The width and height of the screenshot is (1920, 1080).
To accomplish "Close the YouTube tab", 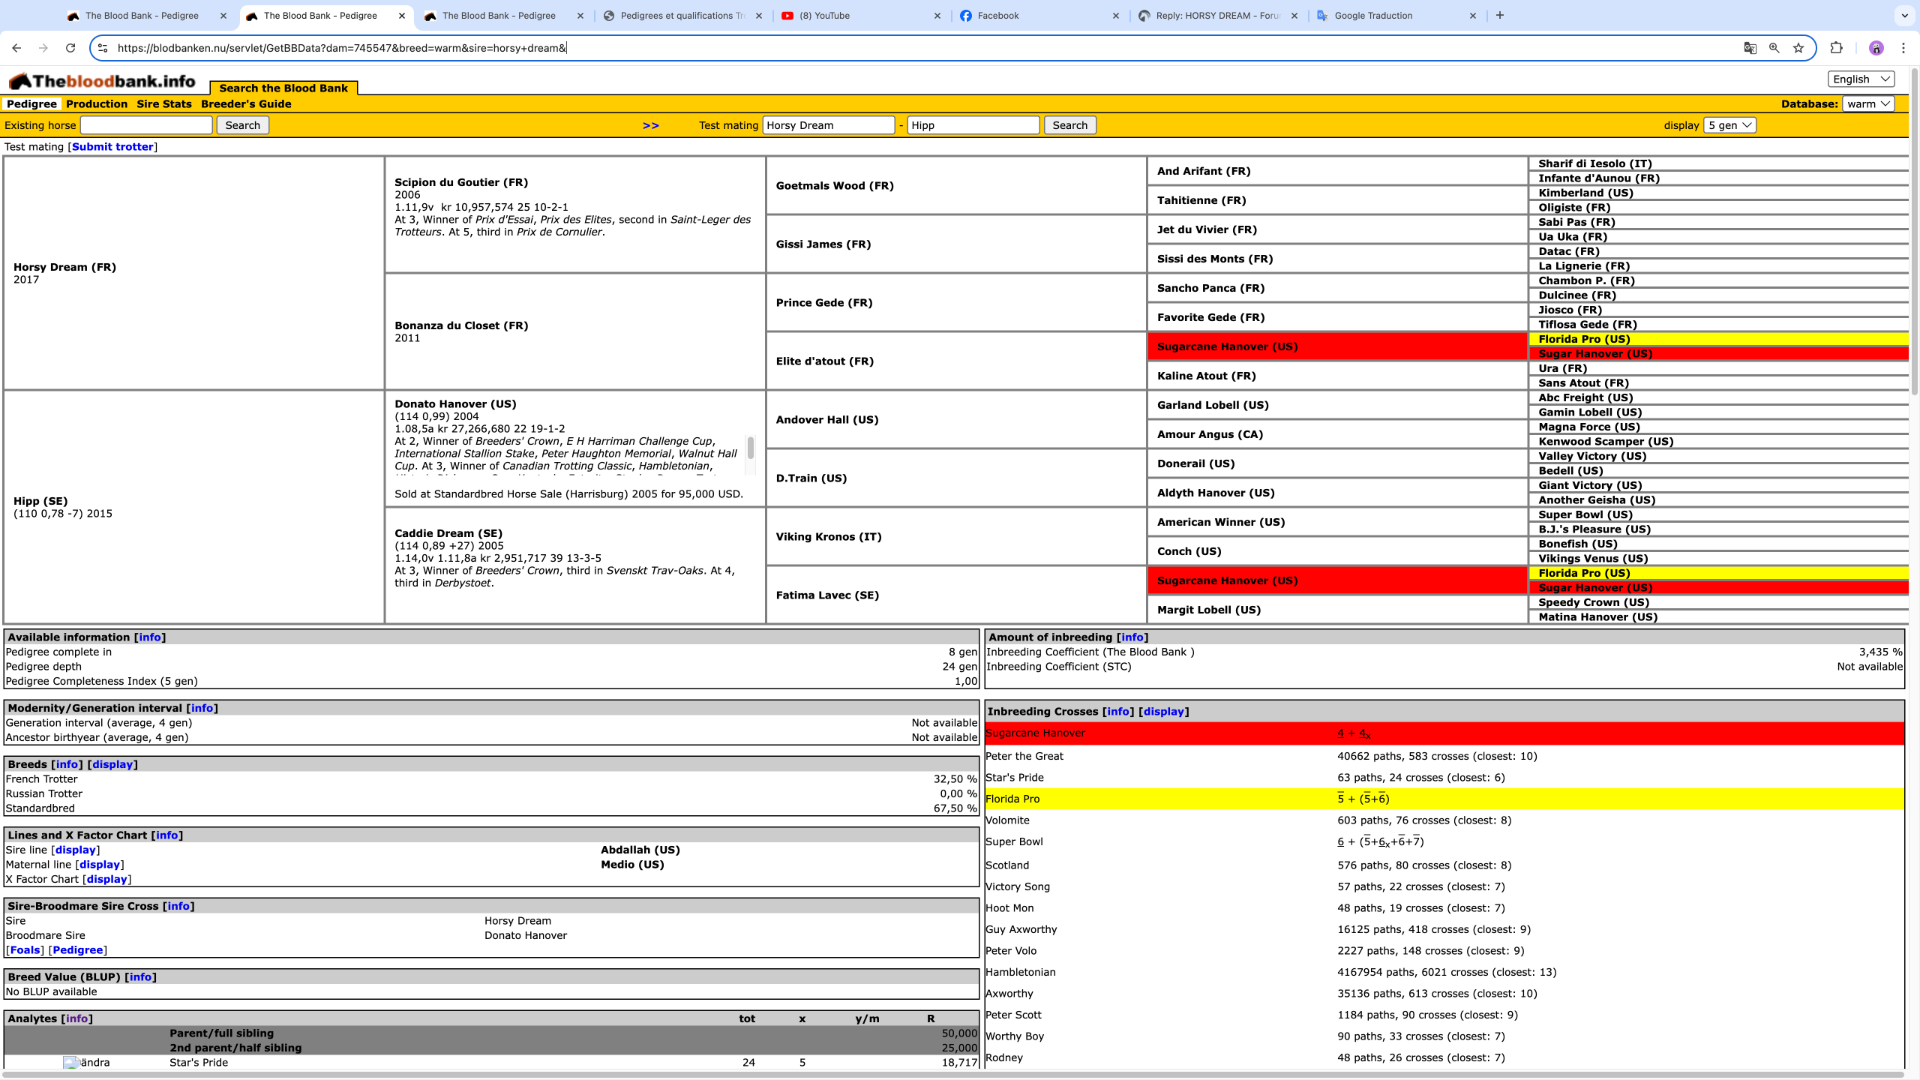I will [937, 16].
